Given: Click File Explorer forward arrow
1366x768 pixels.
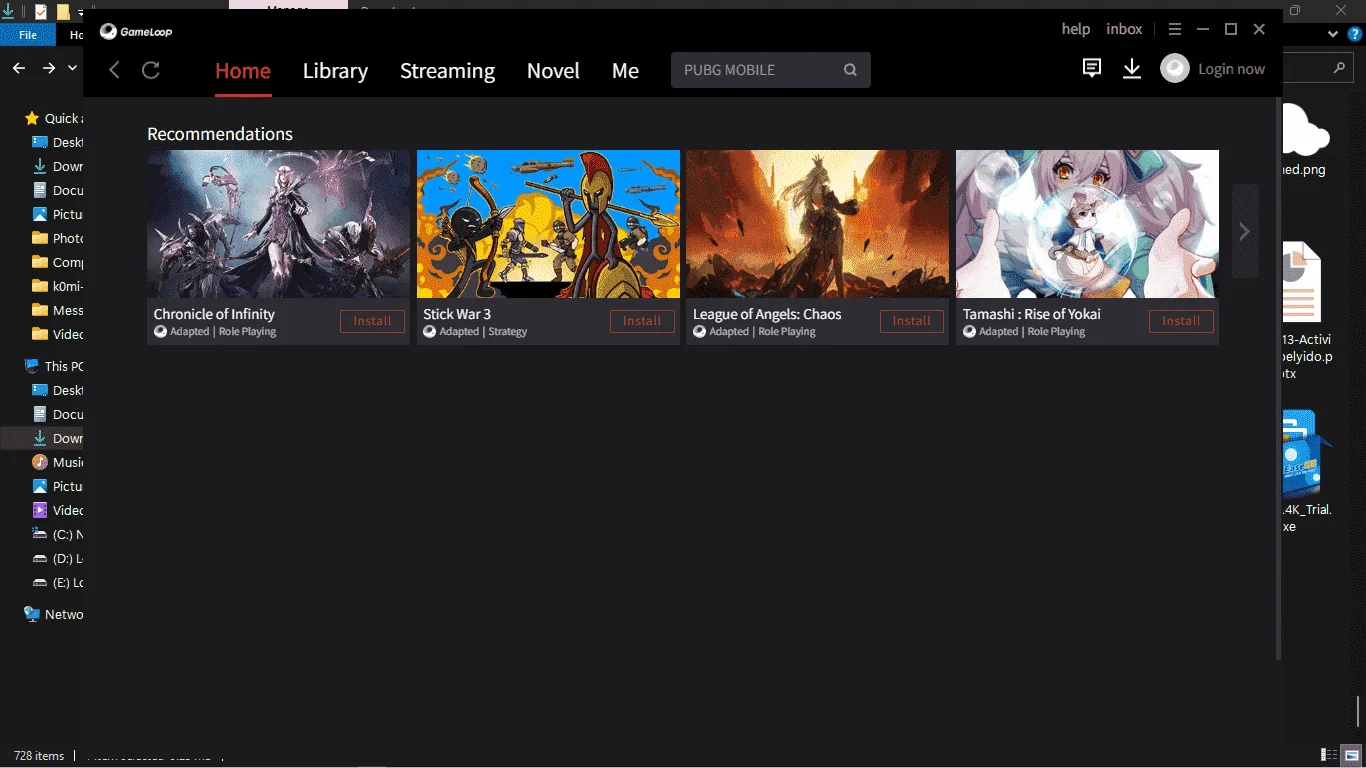Looking at the screenshot, I should click(x=49, y=68).
